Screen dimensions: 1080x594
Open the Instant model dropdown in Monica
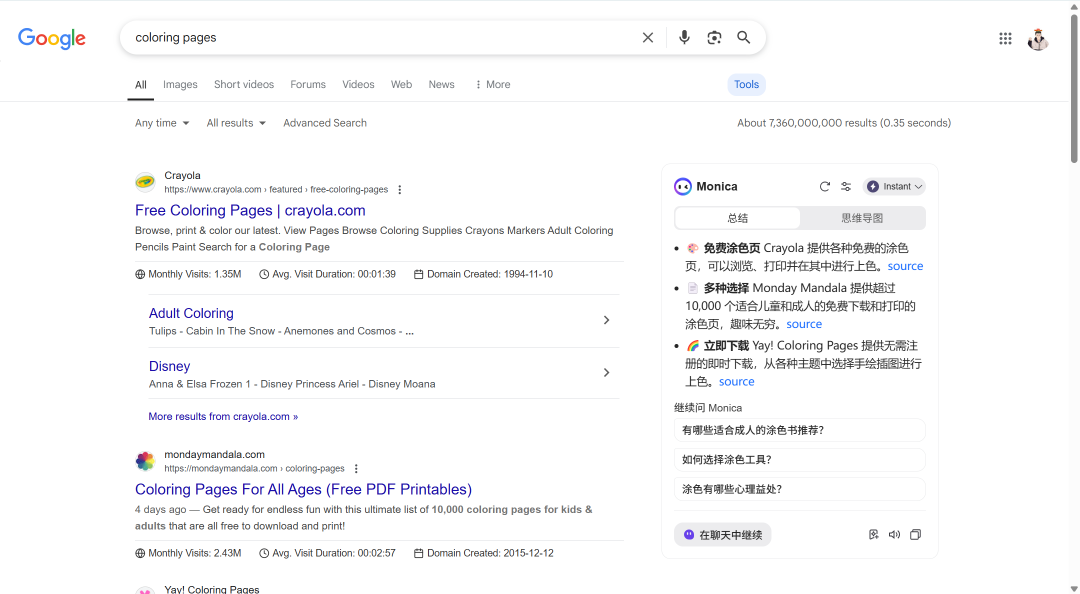(x=894, y=186)
